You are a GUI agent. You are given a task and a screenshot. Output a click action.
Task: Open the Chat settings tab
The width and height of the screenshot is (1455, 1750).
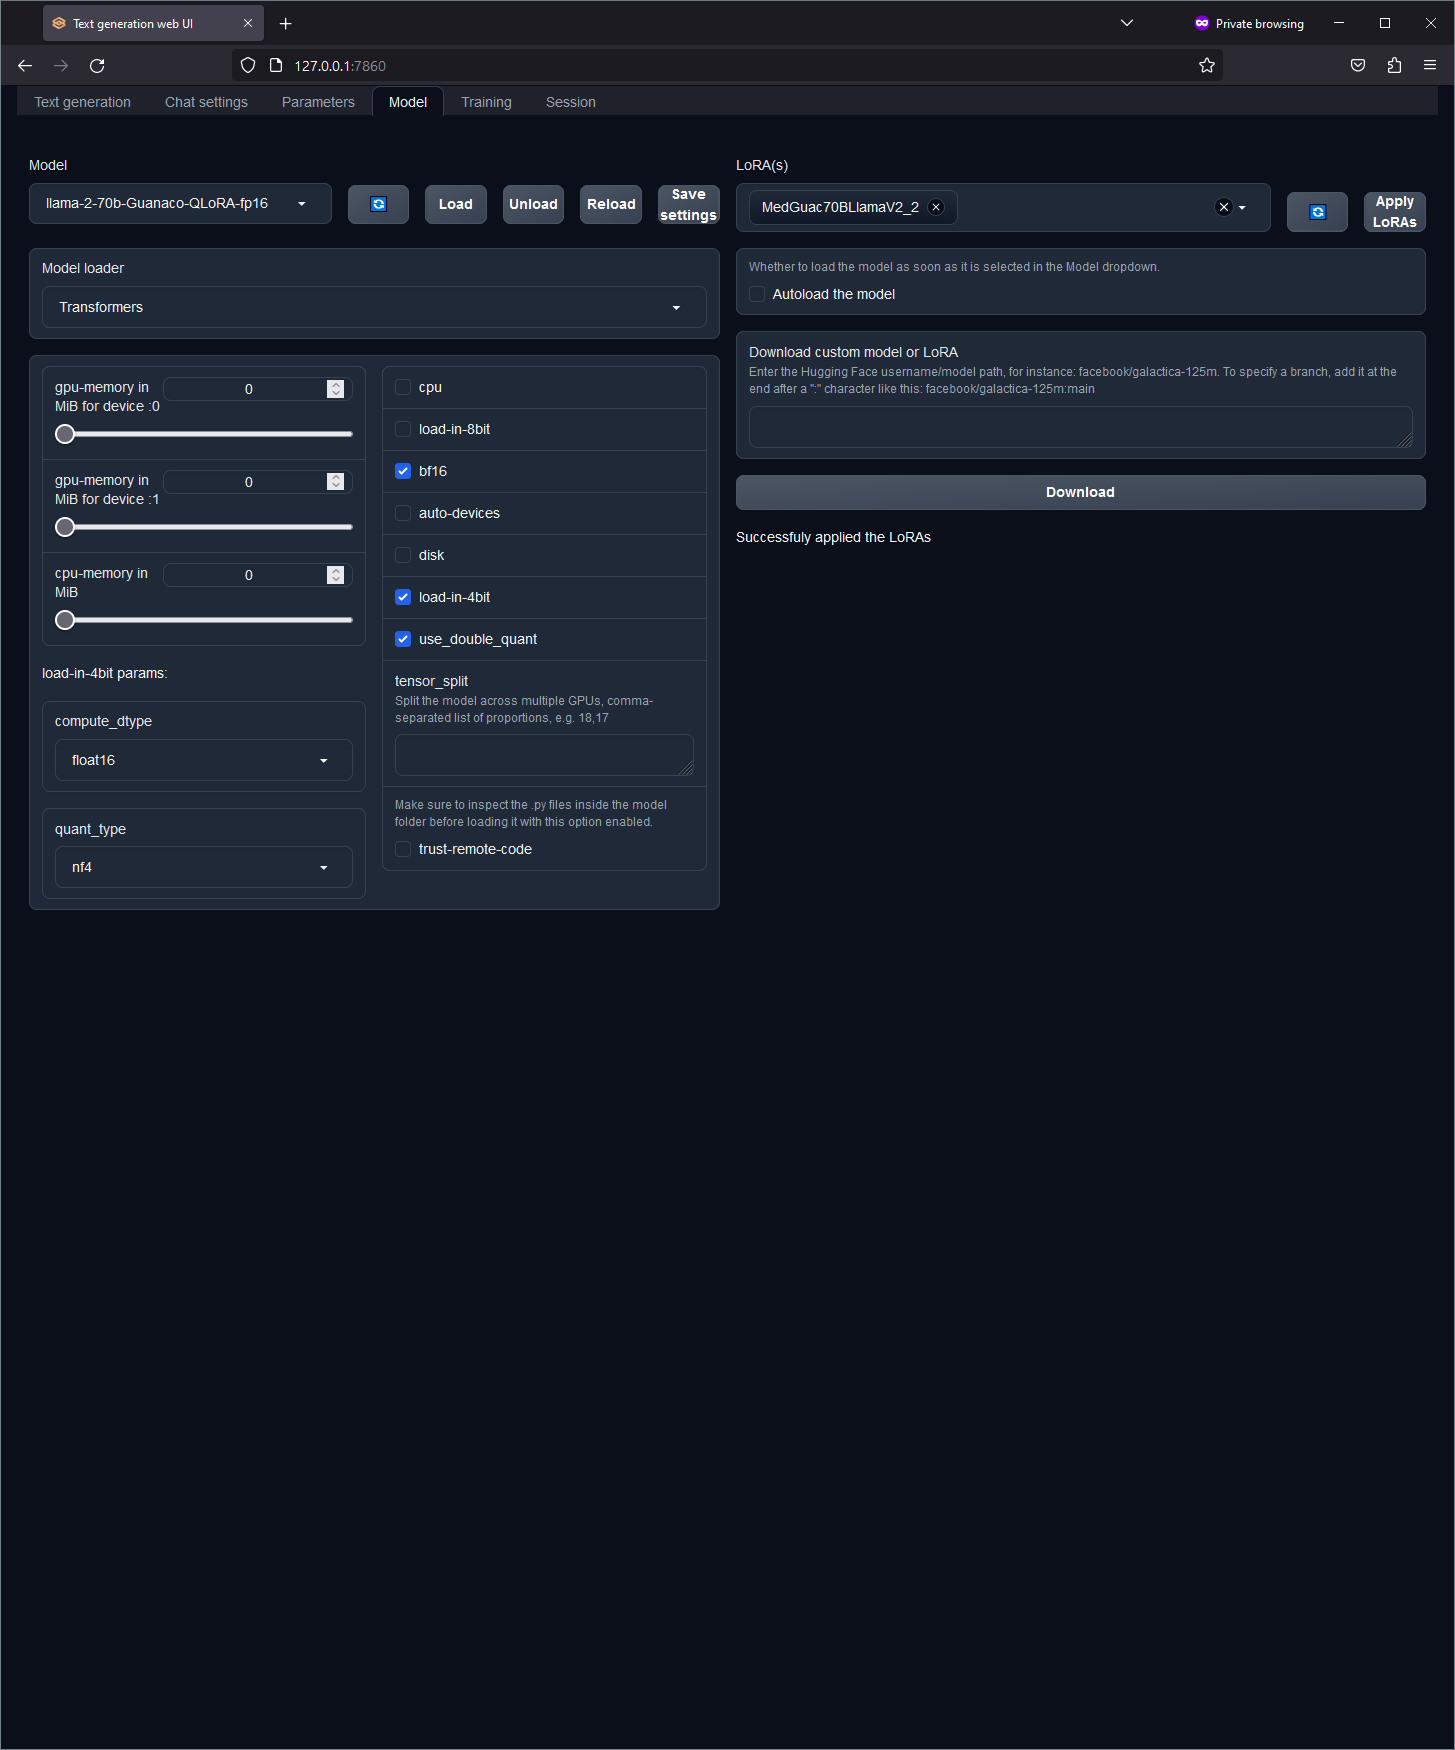click(206, 102)
